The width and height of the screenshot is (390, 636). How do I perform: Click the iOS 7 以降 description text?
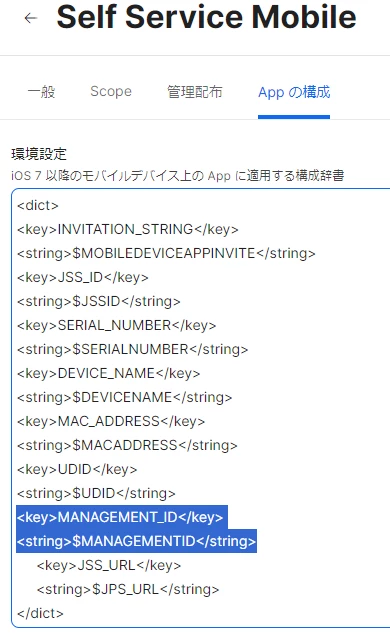coord(178,176)
